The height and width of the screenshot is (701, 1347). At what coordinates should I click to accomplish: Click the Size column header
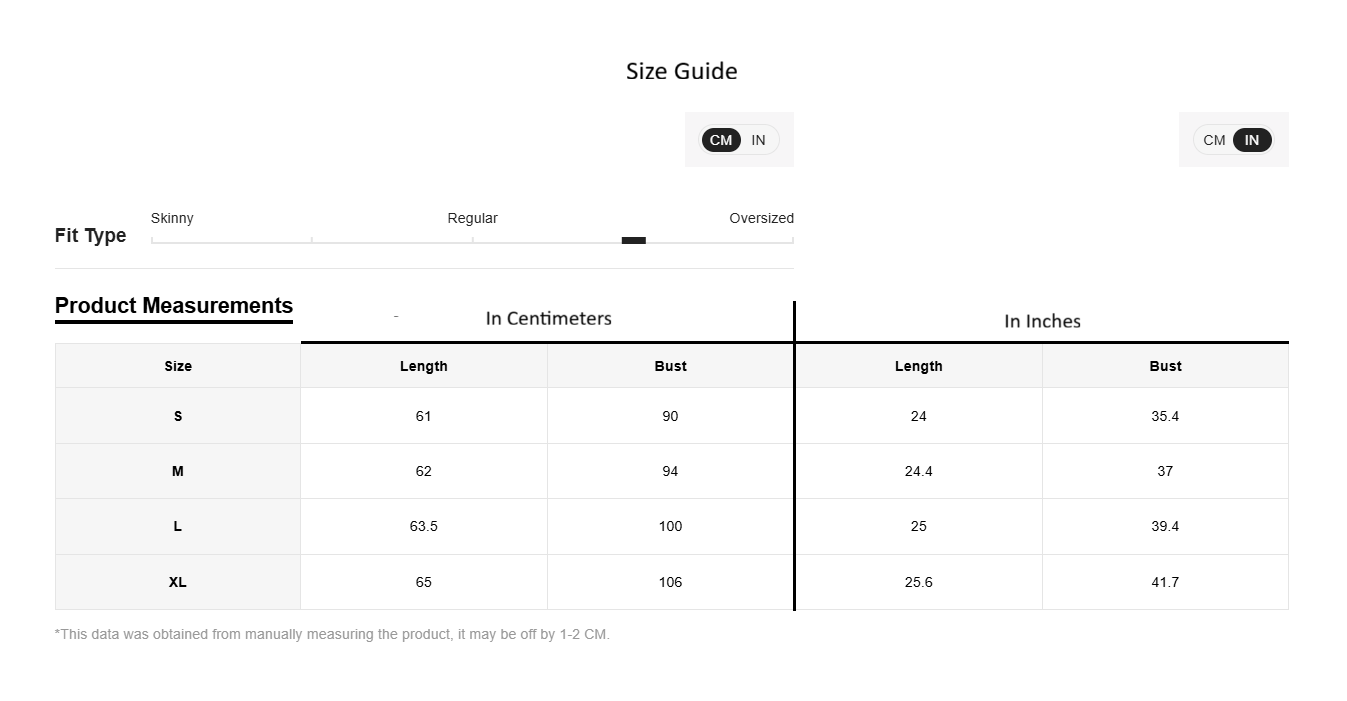[178, 366]
